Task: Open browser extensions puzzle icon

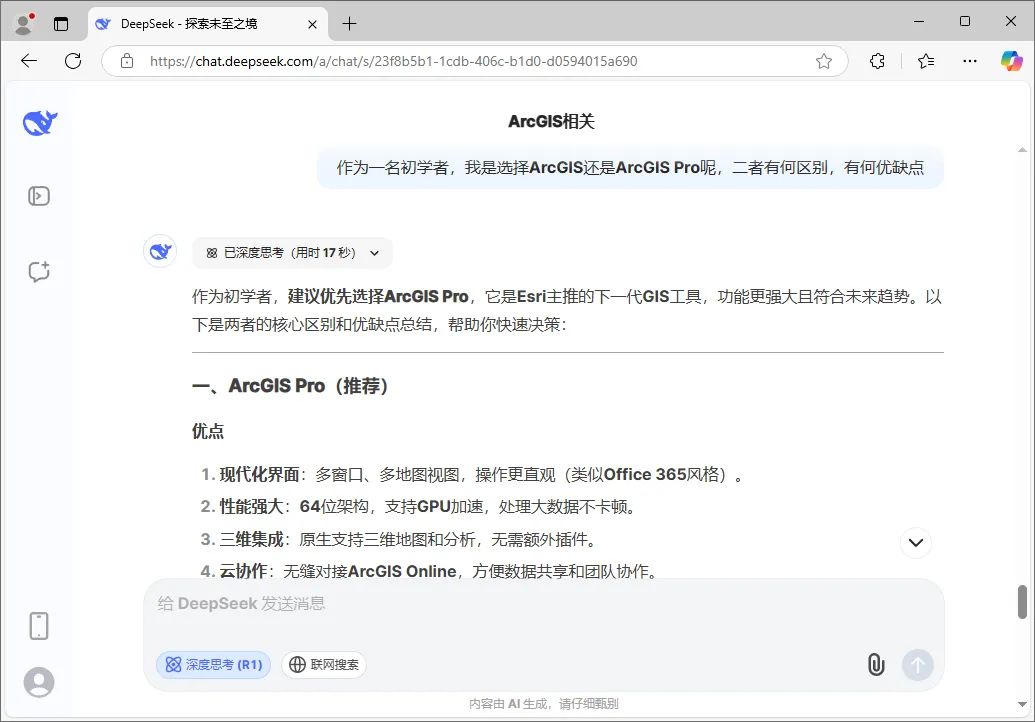Action: [877, 61]
